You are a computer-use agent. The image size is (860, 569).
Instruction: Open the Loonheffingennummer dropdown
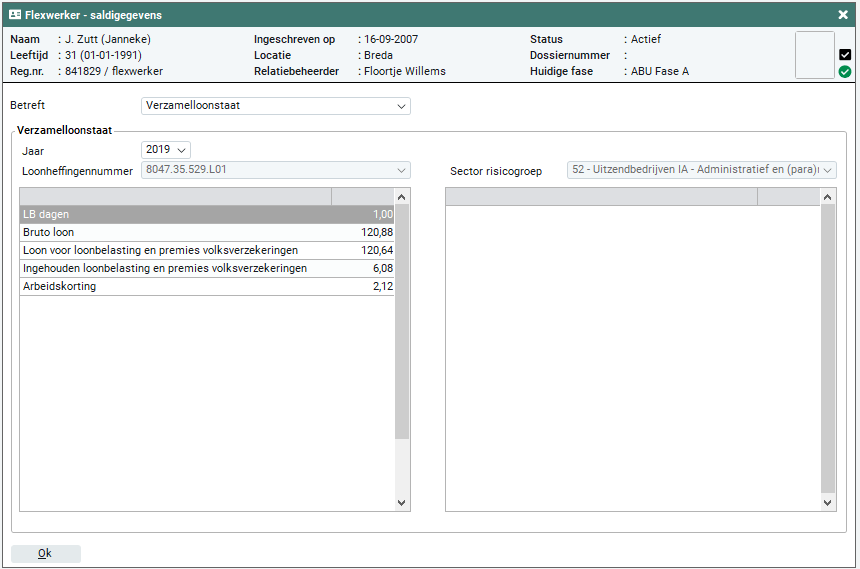[x=276, y=170]
